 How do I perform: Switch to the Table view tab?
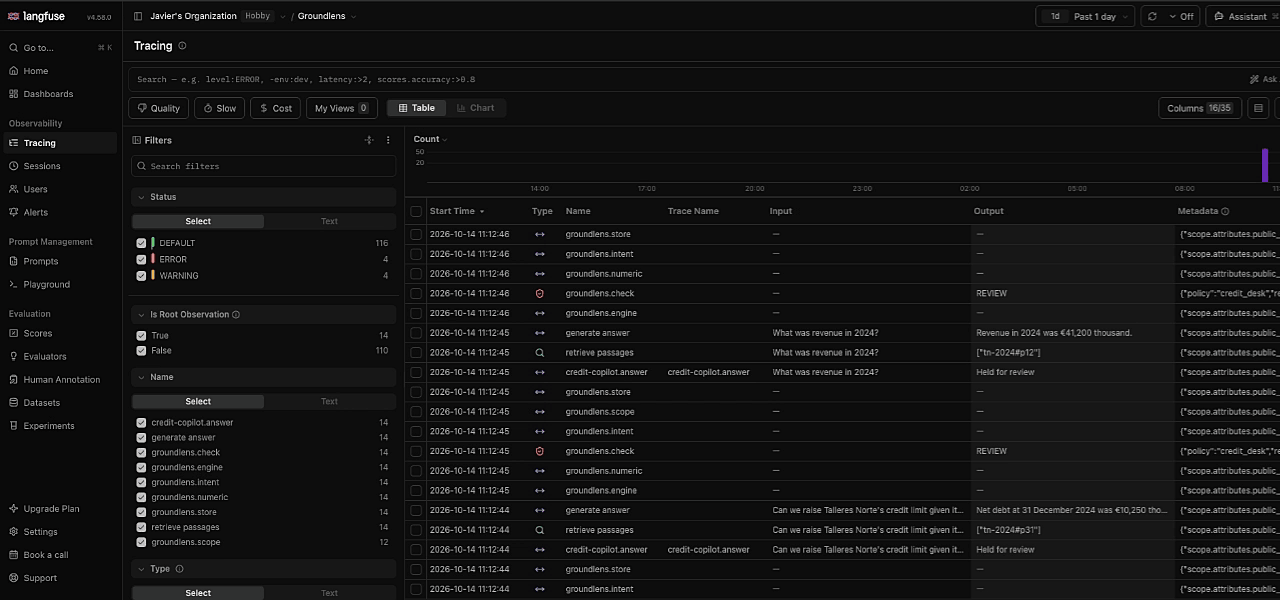[x=416, y=108]
